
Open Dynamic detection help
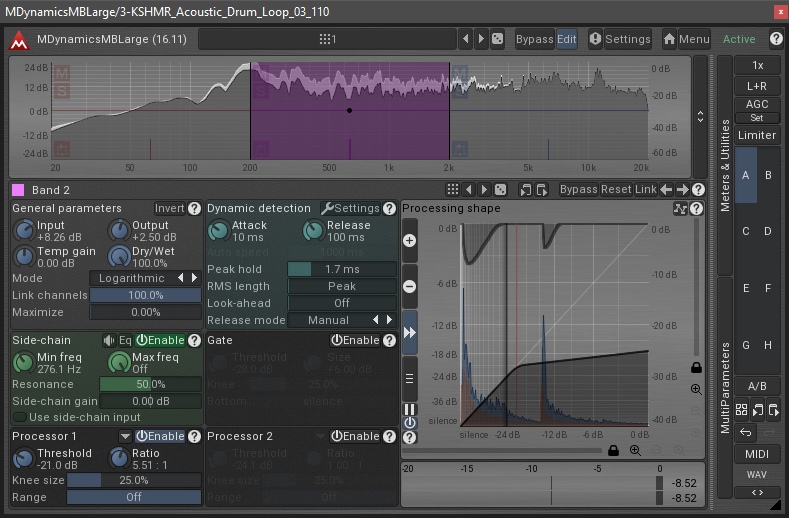(x=389, y=208)
